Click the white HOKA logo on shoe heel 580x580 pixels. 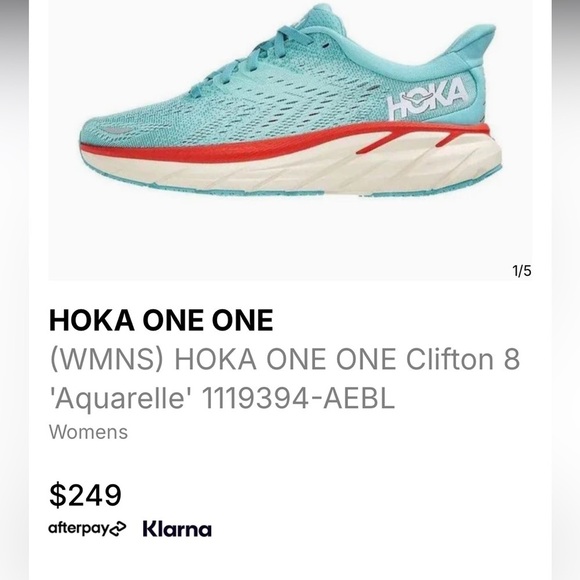coord(427,98)
